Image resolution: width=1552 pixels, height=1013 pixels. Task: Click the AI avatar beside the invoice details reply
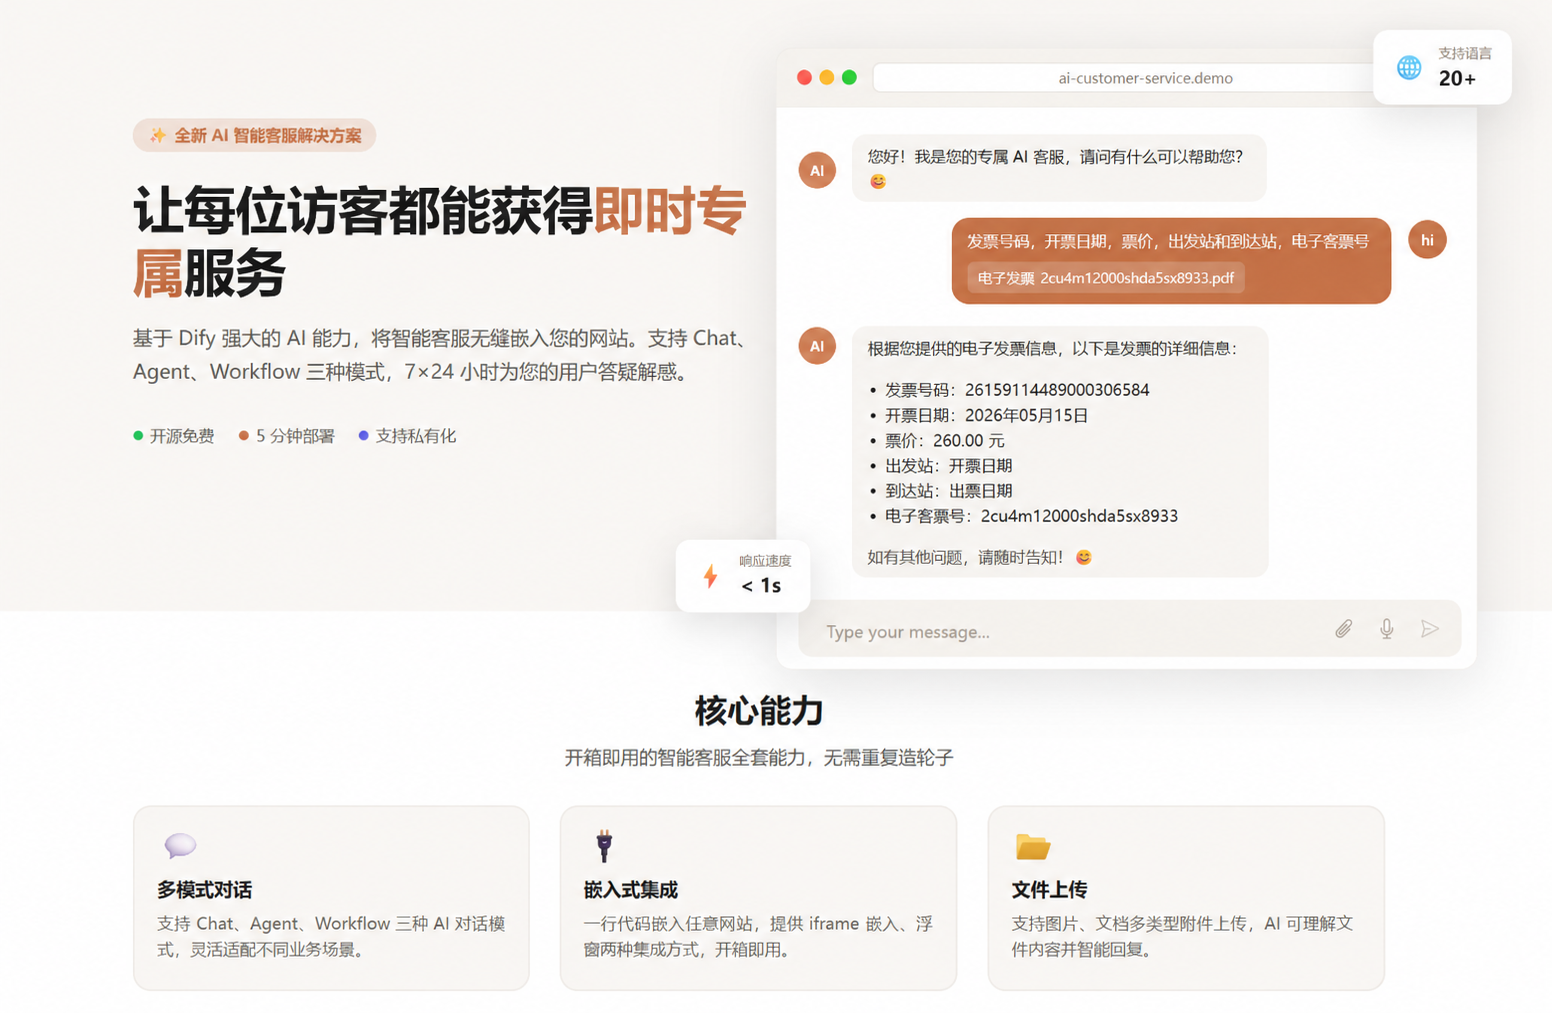click(x=817, y=346)
